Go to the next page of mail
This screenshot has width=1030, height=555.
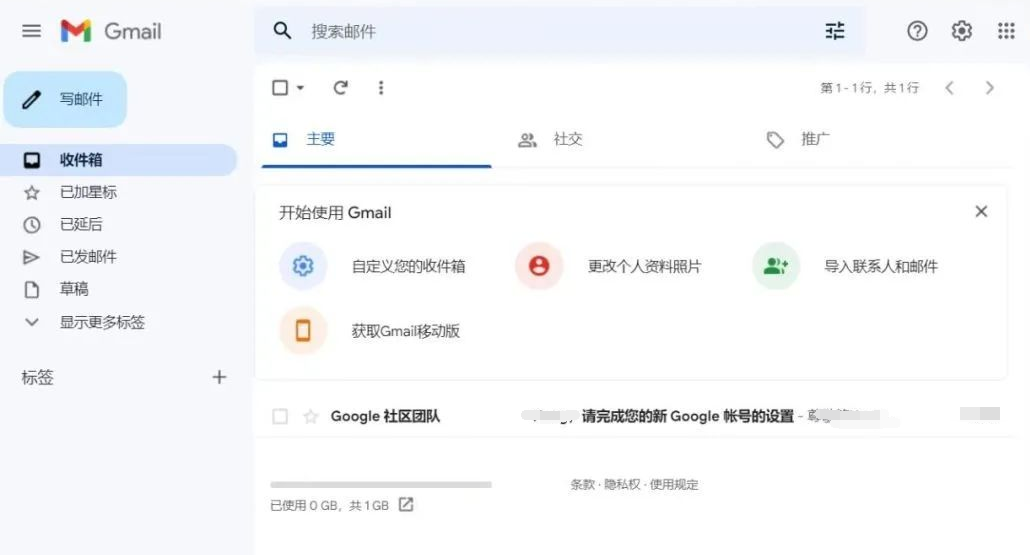tap(989, 87)
